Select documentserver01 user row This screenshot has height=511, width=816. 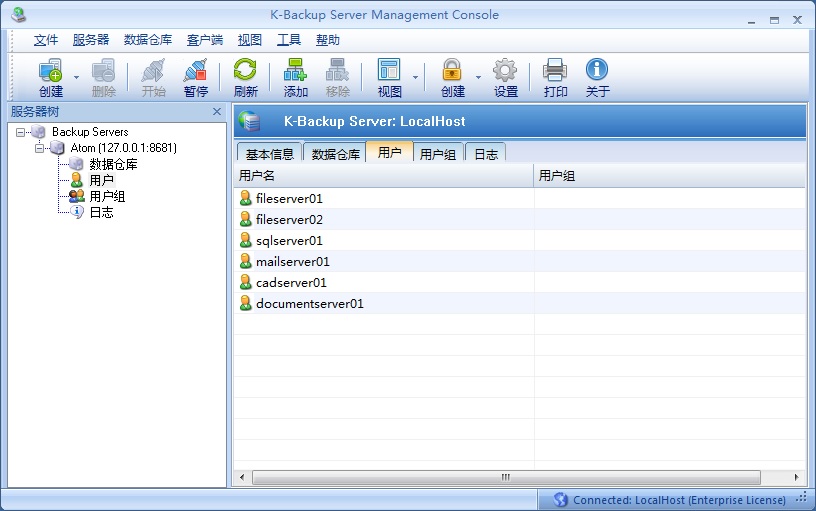(x=520, y=303)
